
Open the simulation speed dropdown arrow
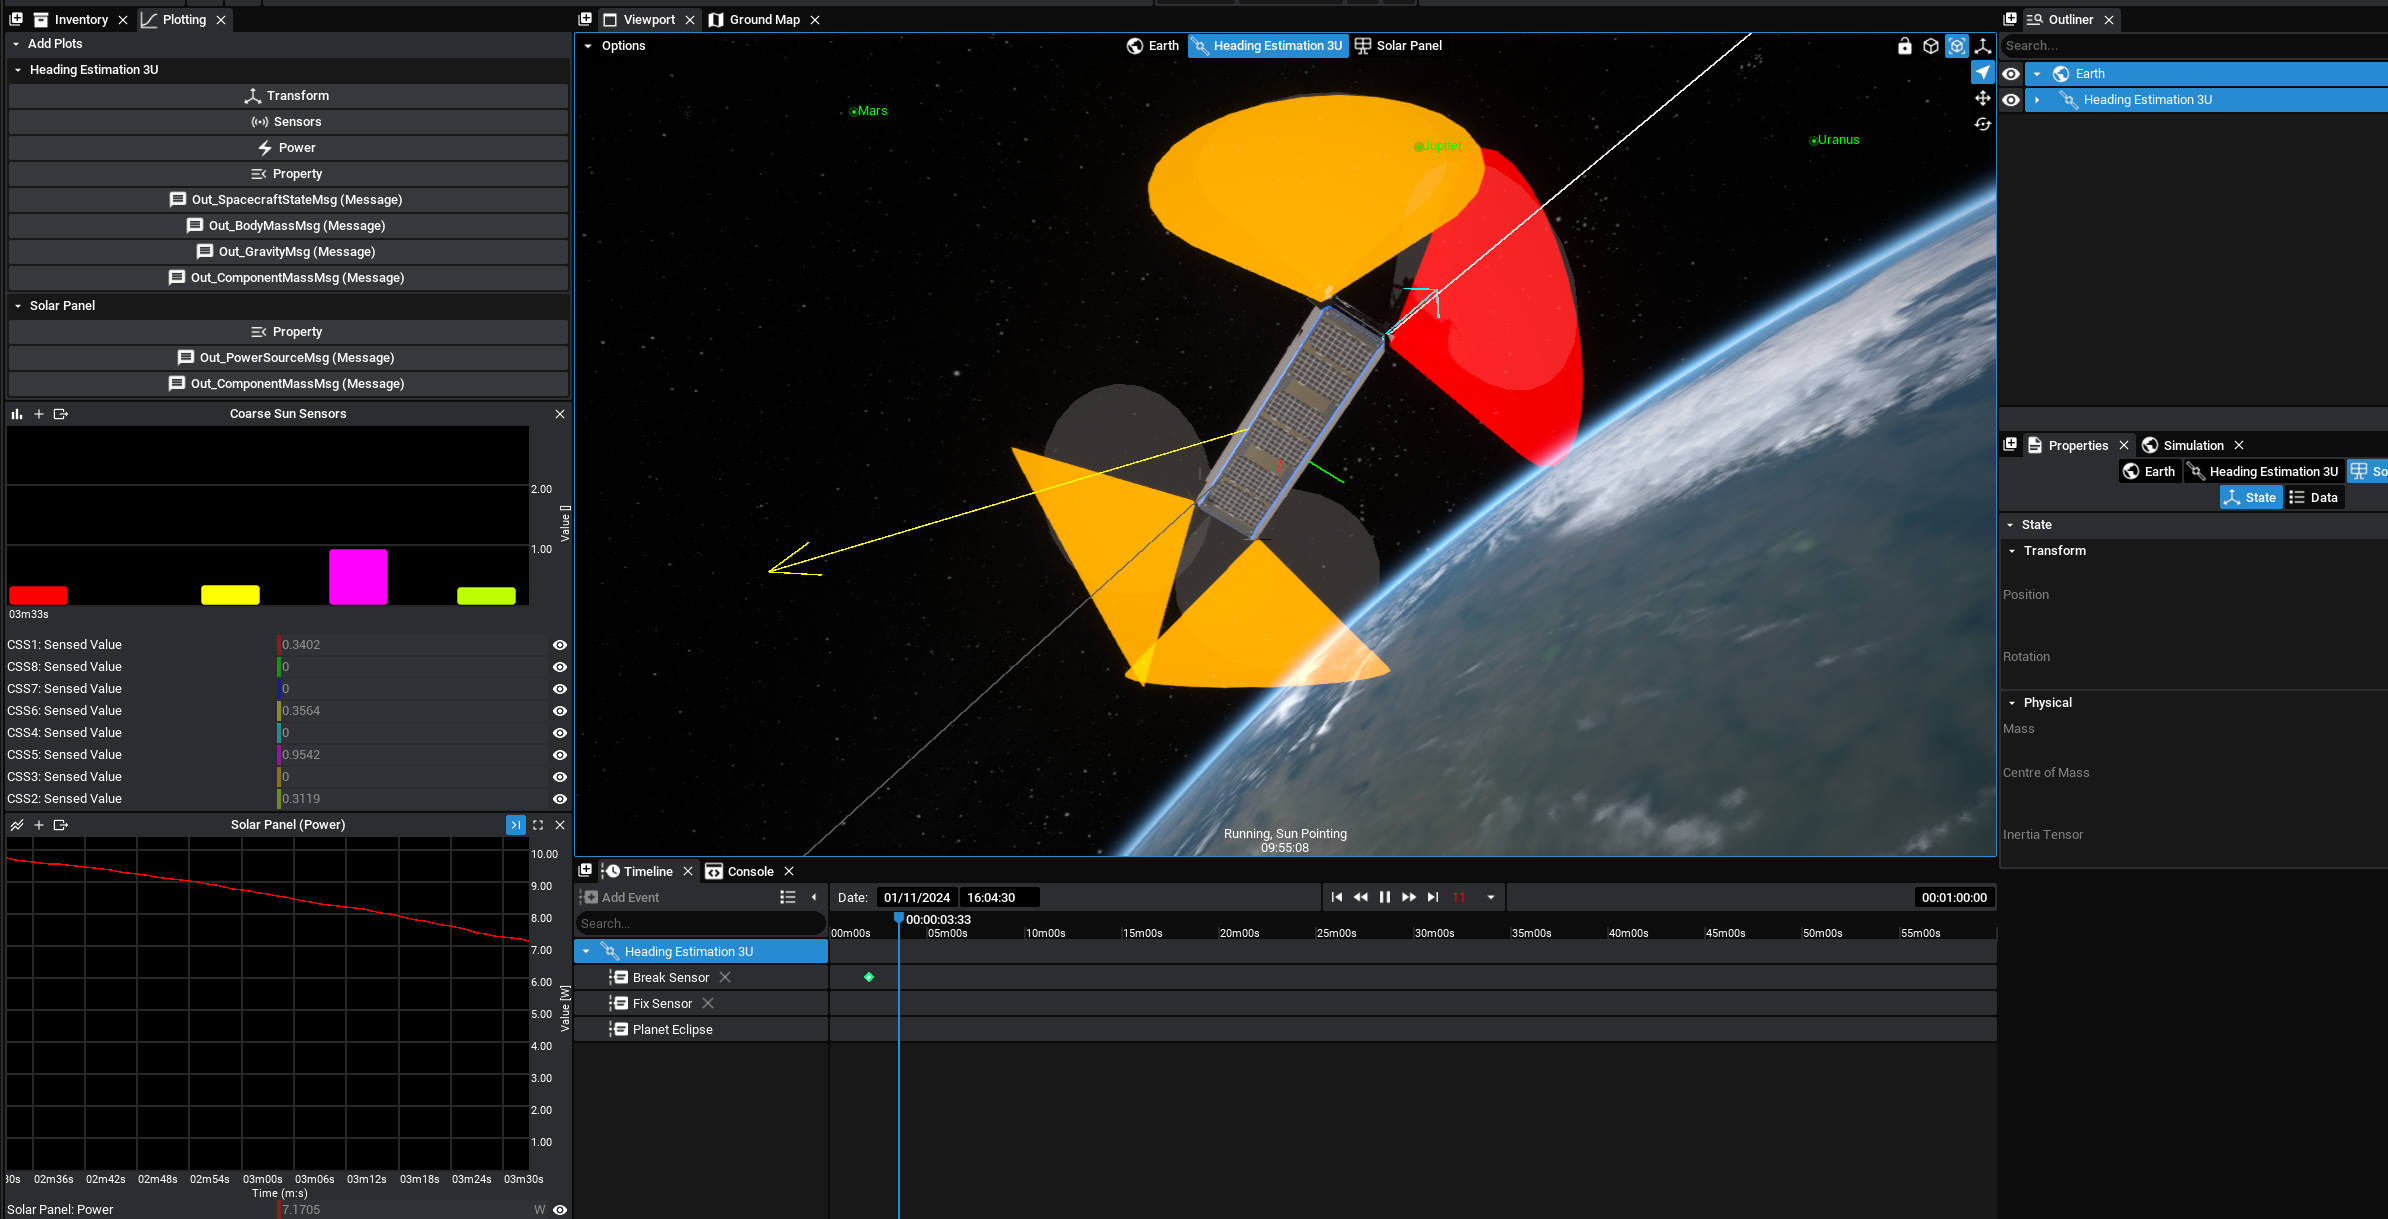(x=1490, y=897)
